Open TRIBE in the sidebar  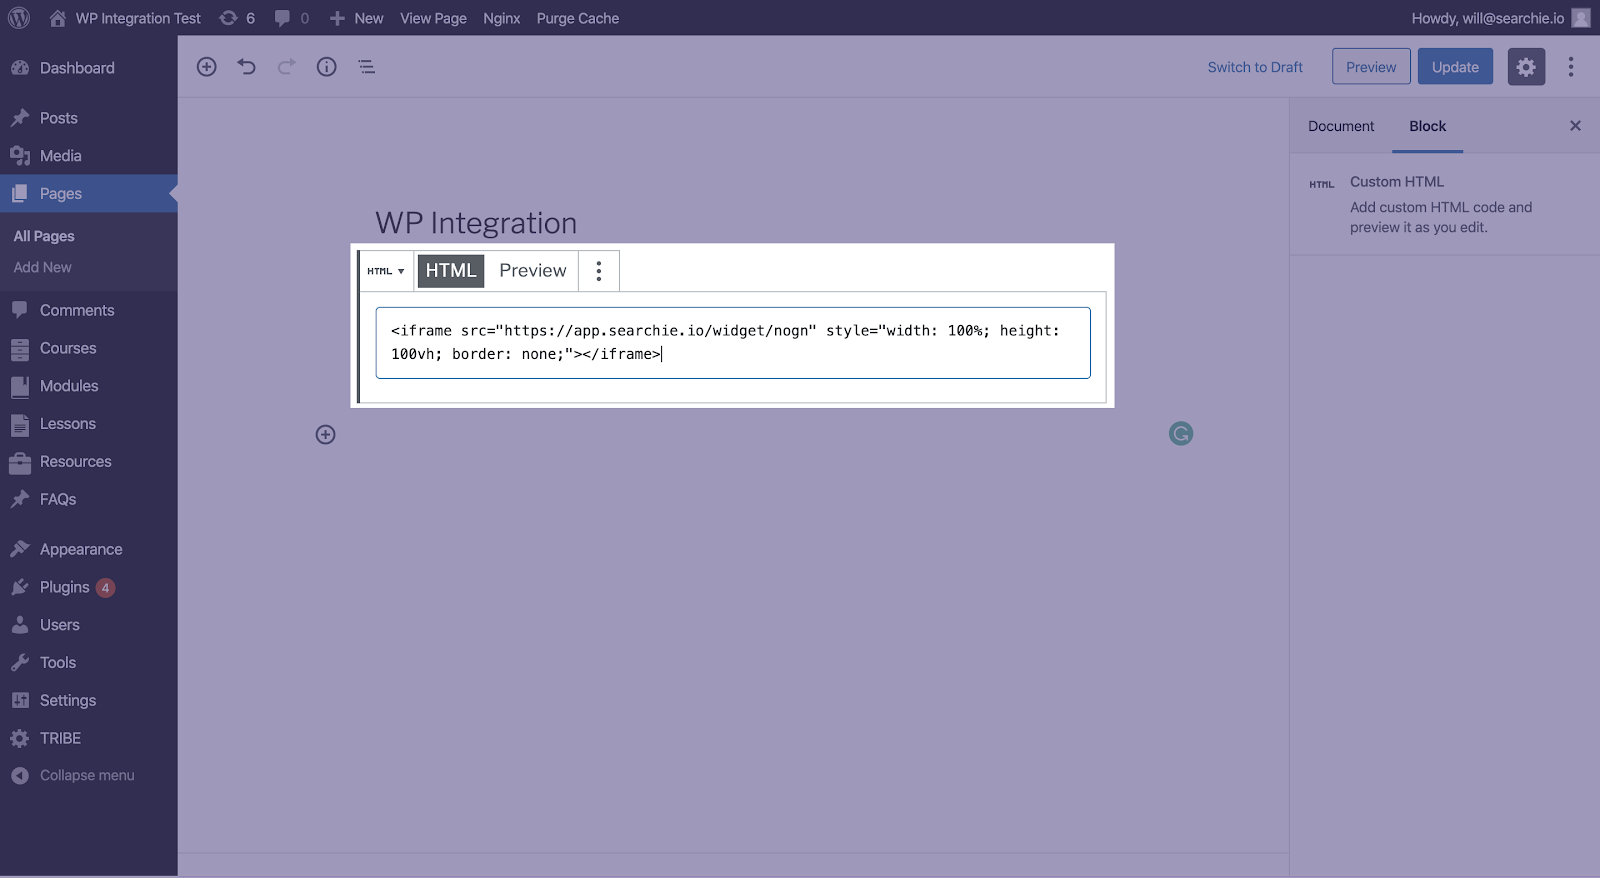click(x=89, y=739)
